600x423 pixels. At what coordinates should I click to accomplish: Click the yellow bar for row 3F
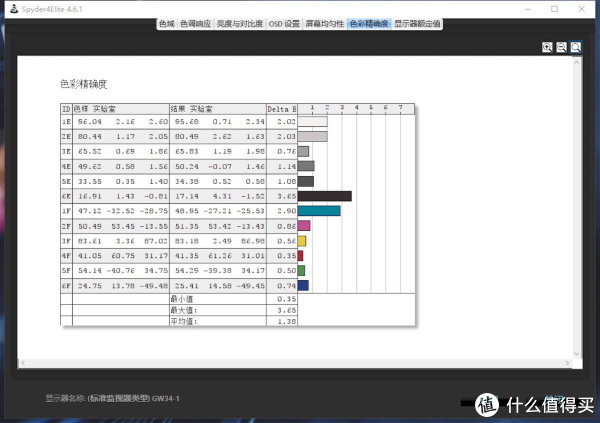click(x=302, y=241)
